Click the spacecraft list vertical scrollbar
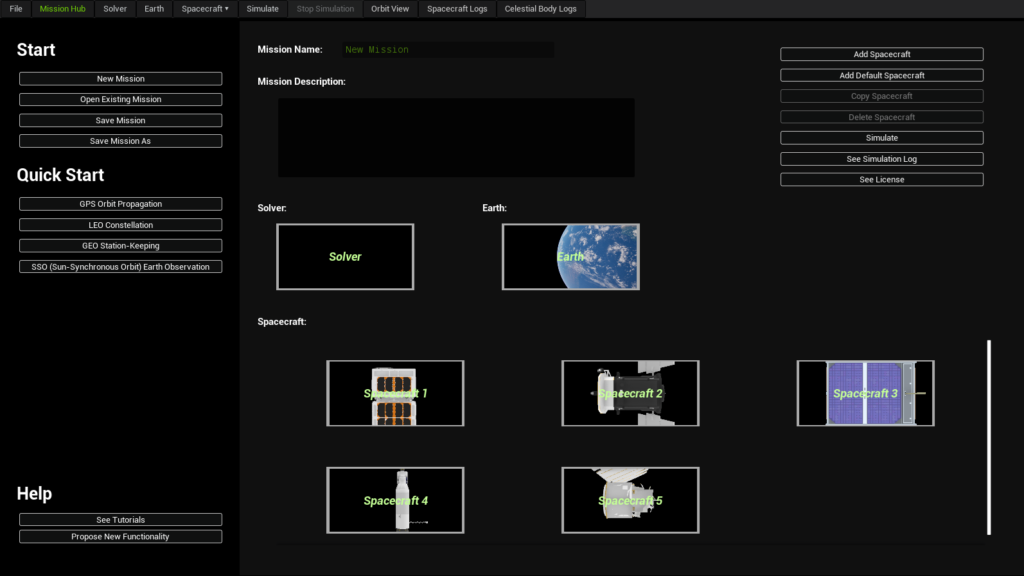This screenshot has height=576, width=1024. tap(989, 437)
